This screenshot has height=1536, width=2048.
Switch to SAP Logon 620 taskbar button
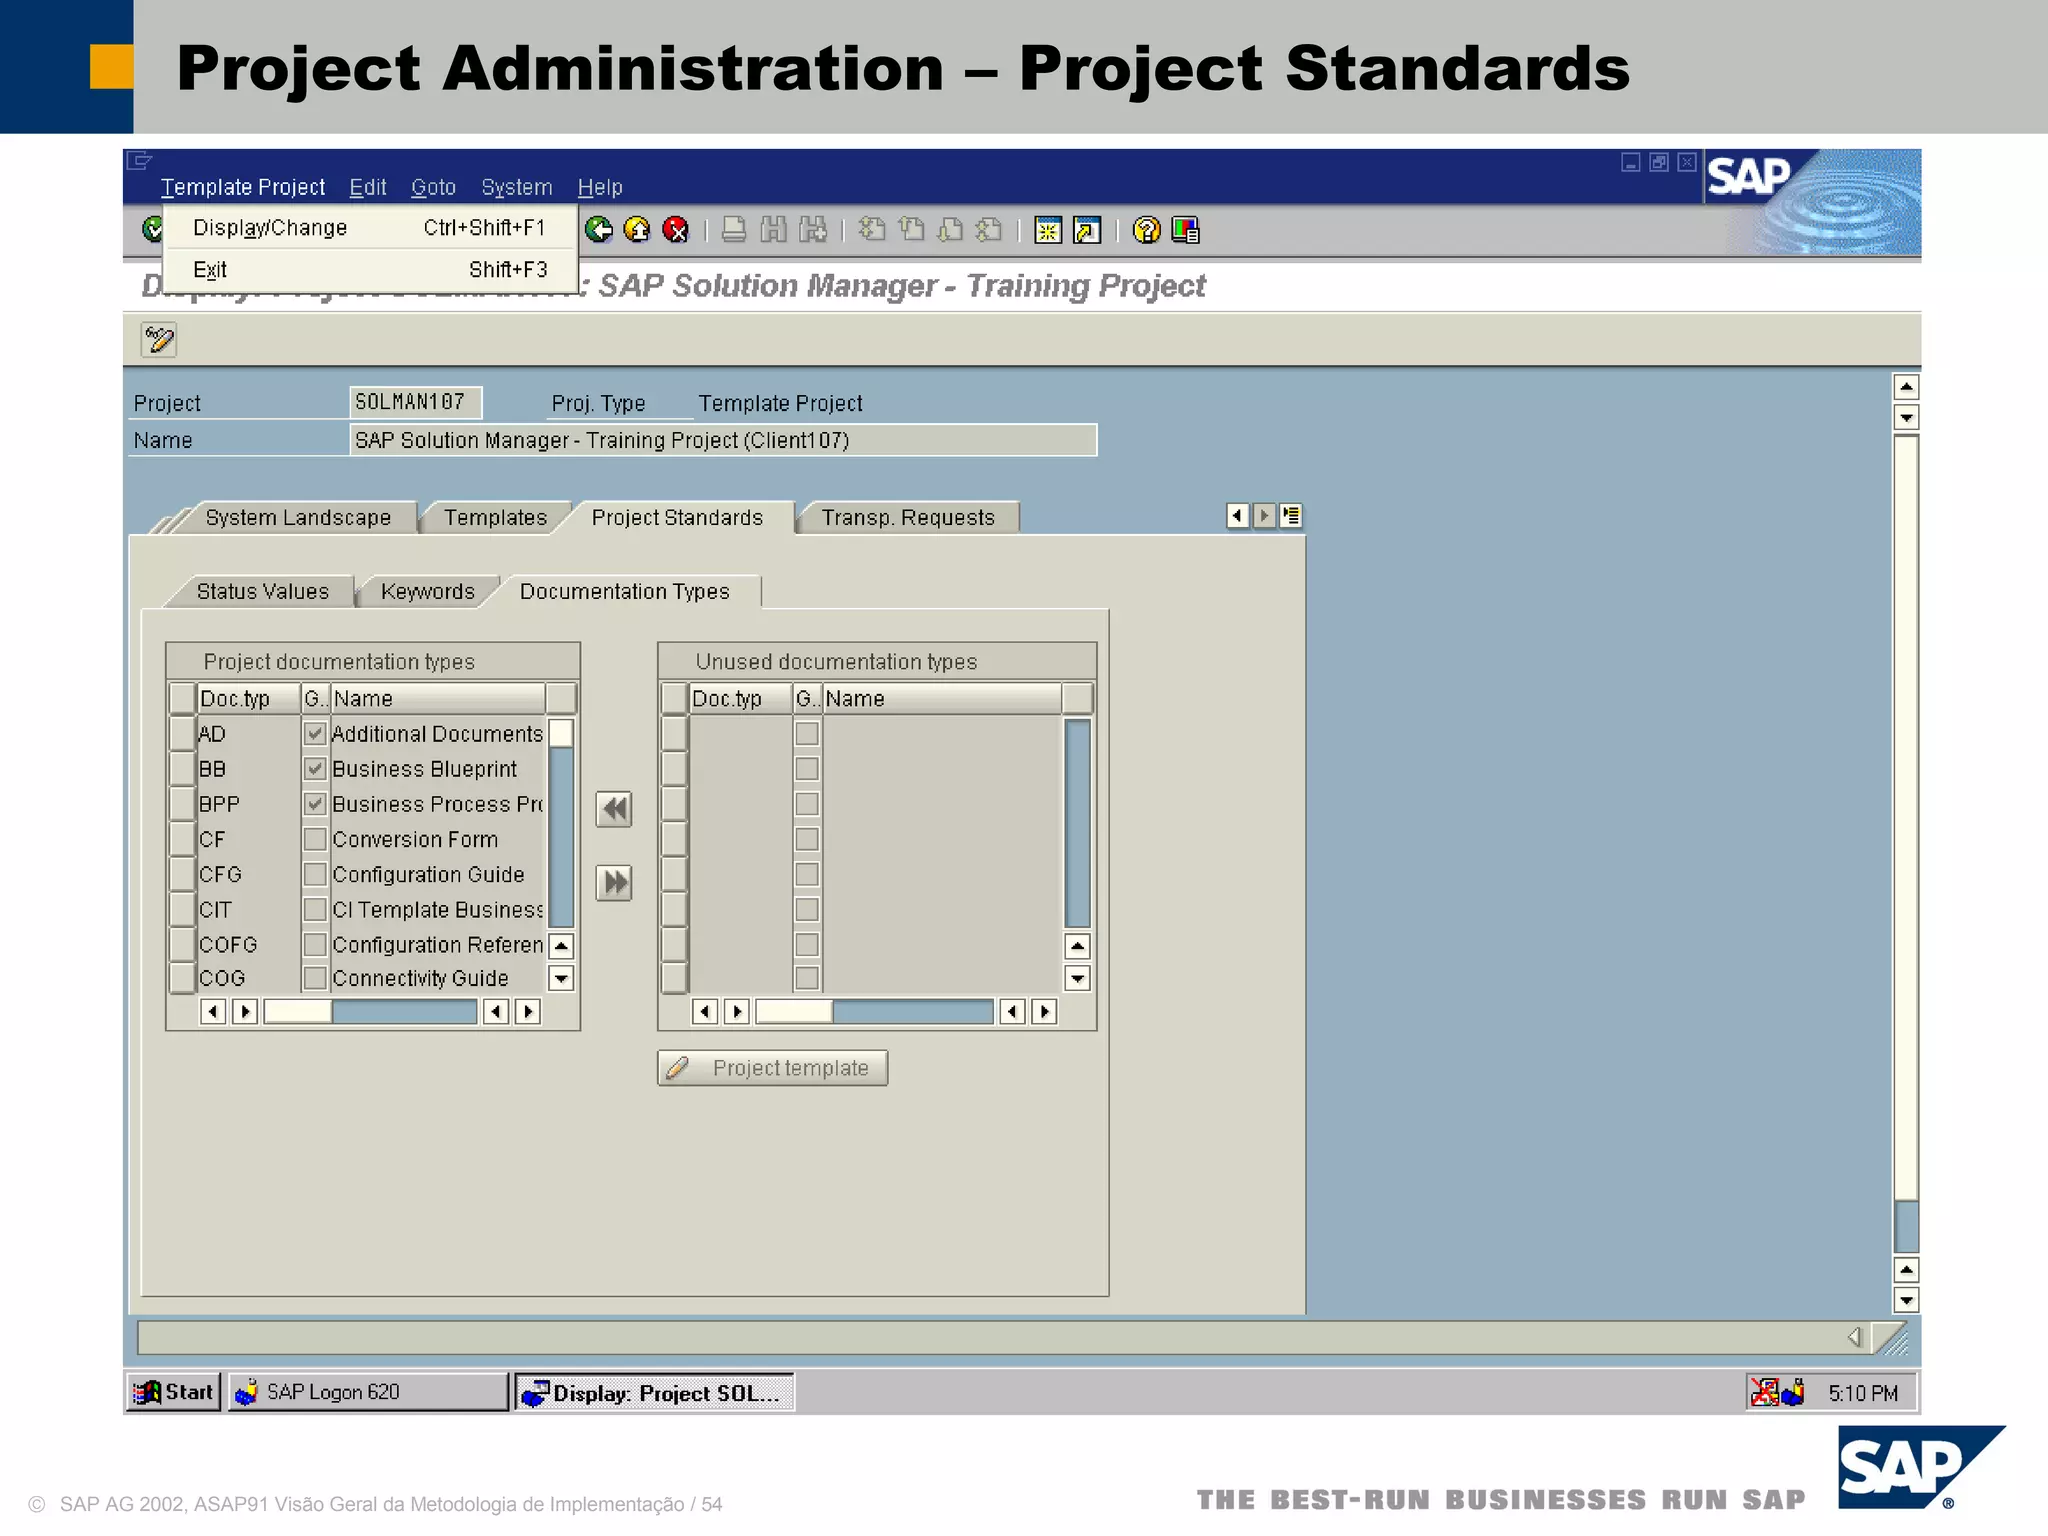point(368,1392)
